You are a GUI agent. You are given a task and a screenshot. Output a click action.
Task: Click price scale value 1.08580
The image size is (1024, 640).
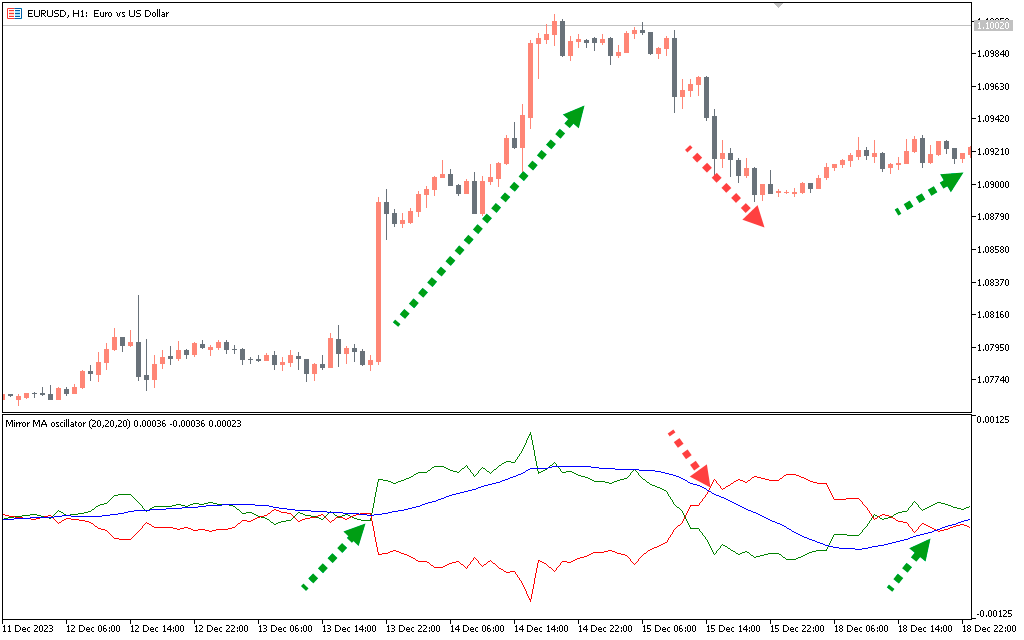[x=993, y=249]
